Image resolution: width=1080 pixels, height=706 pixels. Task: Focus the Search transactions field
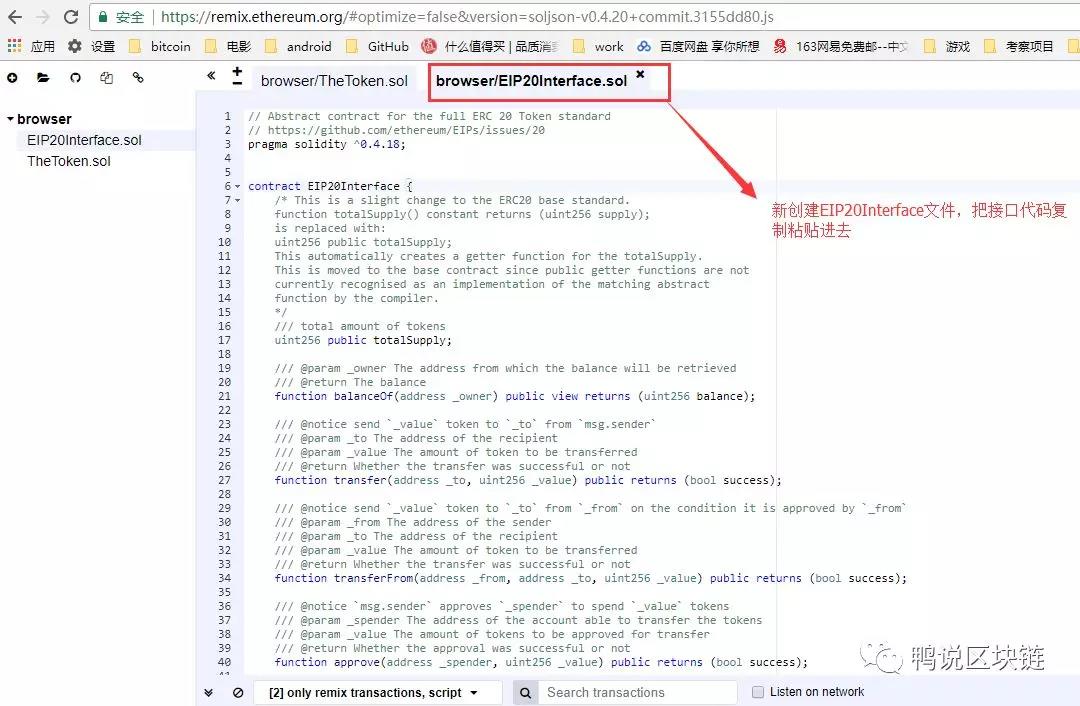point(637,693)
